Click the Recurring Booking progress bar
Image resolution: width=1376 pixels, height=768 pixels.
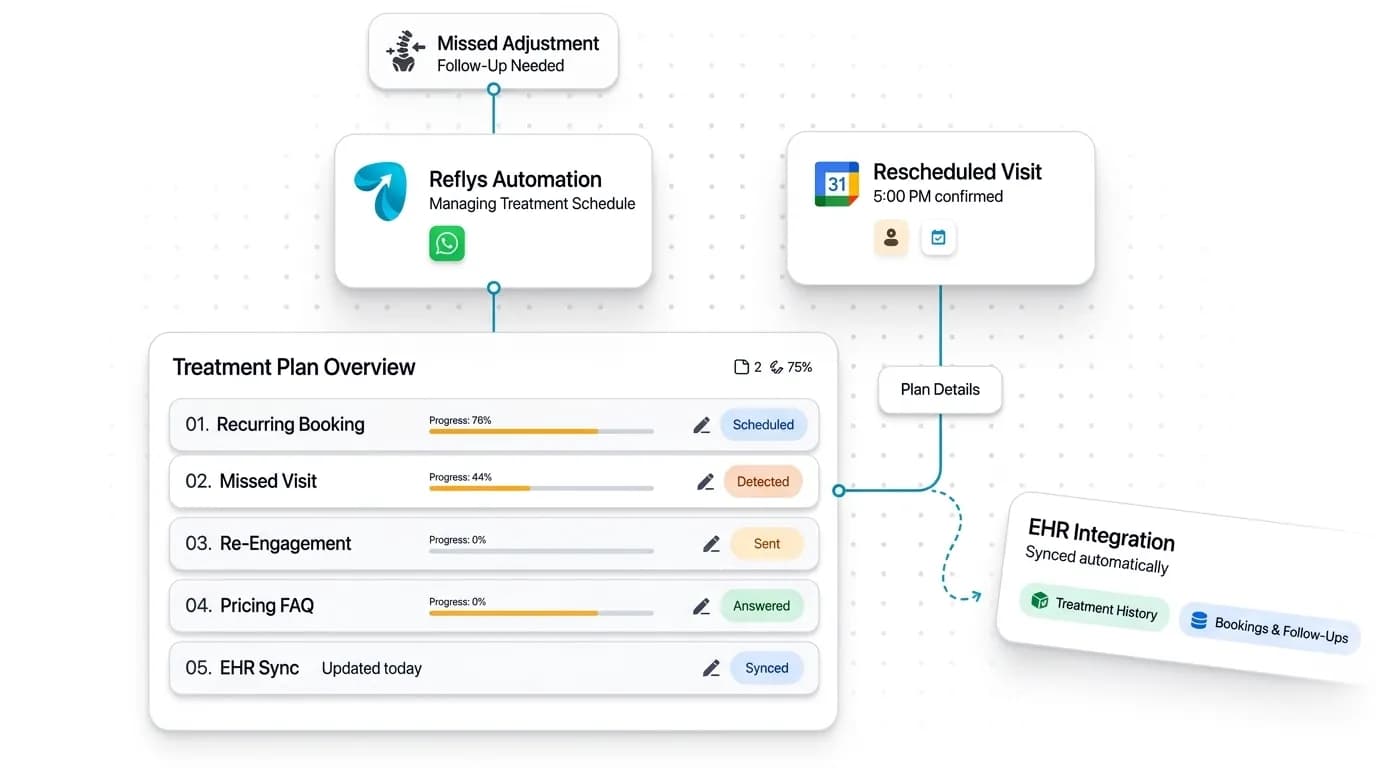pos(541,431)
